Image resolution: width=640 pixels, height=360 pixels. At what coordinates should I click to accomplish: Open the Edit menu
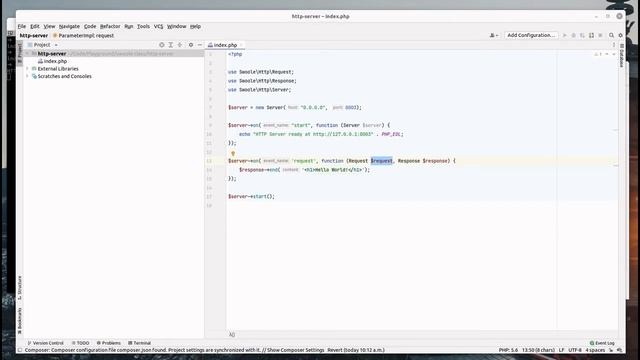point(35,26)
